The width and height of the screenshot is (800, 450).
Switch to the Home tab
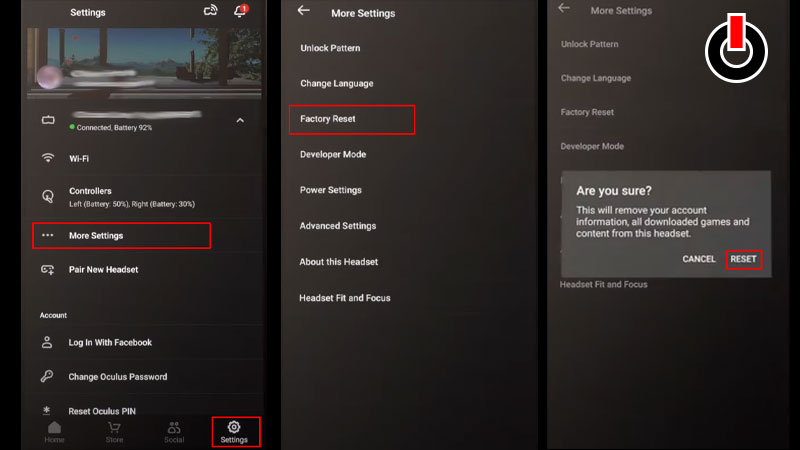click(x=54, y=432)
